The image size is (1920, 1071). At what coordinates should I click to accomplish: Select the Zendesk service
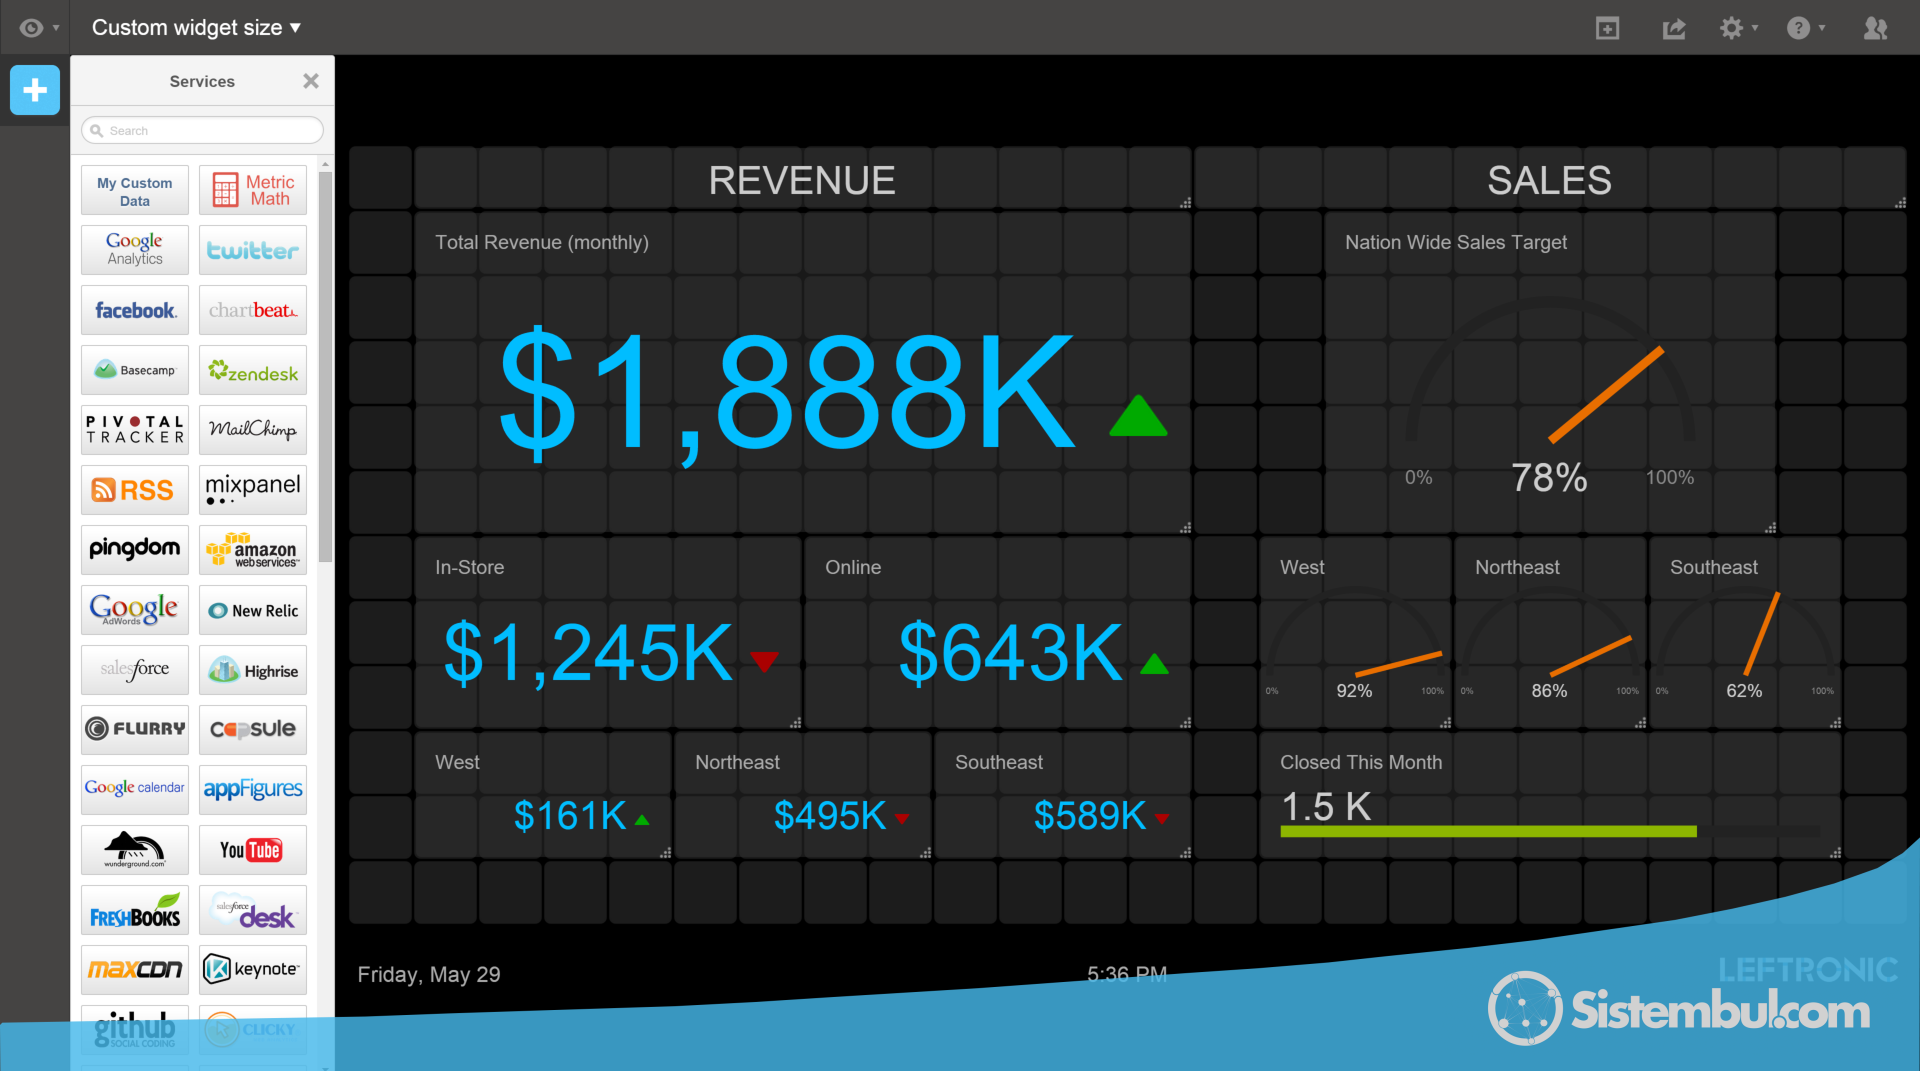point(253,370)
